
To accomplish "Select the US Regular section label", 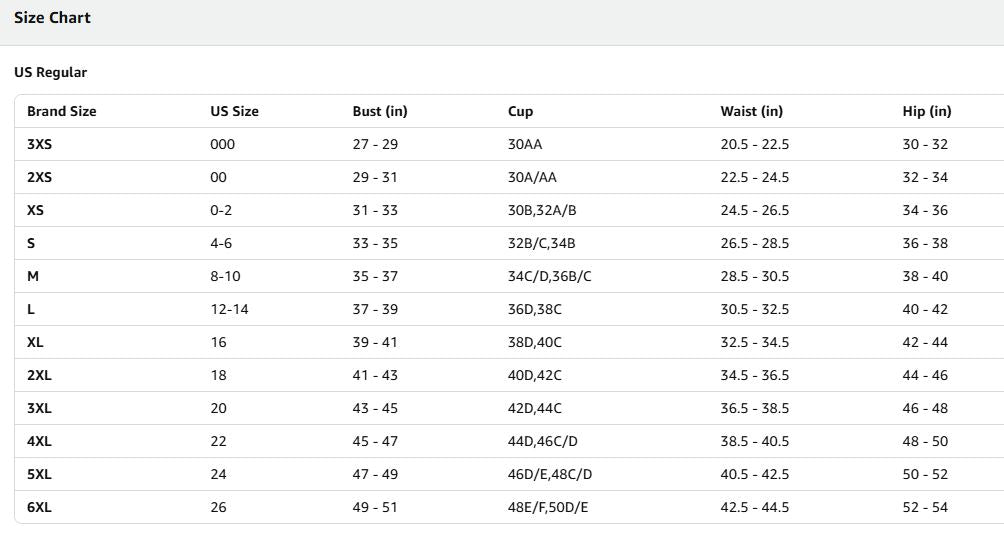I will tap(50, 73).
